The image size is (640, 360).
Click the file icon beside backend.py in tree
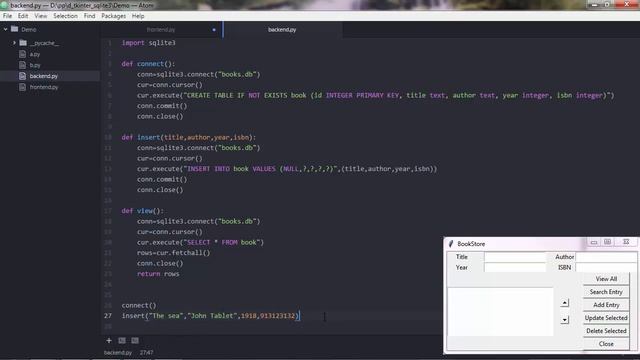tap(22, 76)
